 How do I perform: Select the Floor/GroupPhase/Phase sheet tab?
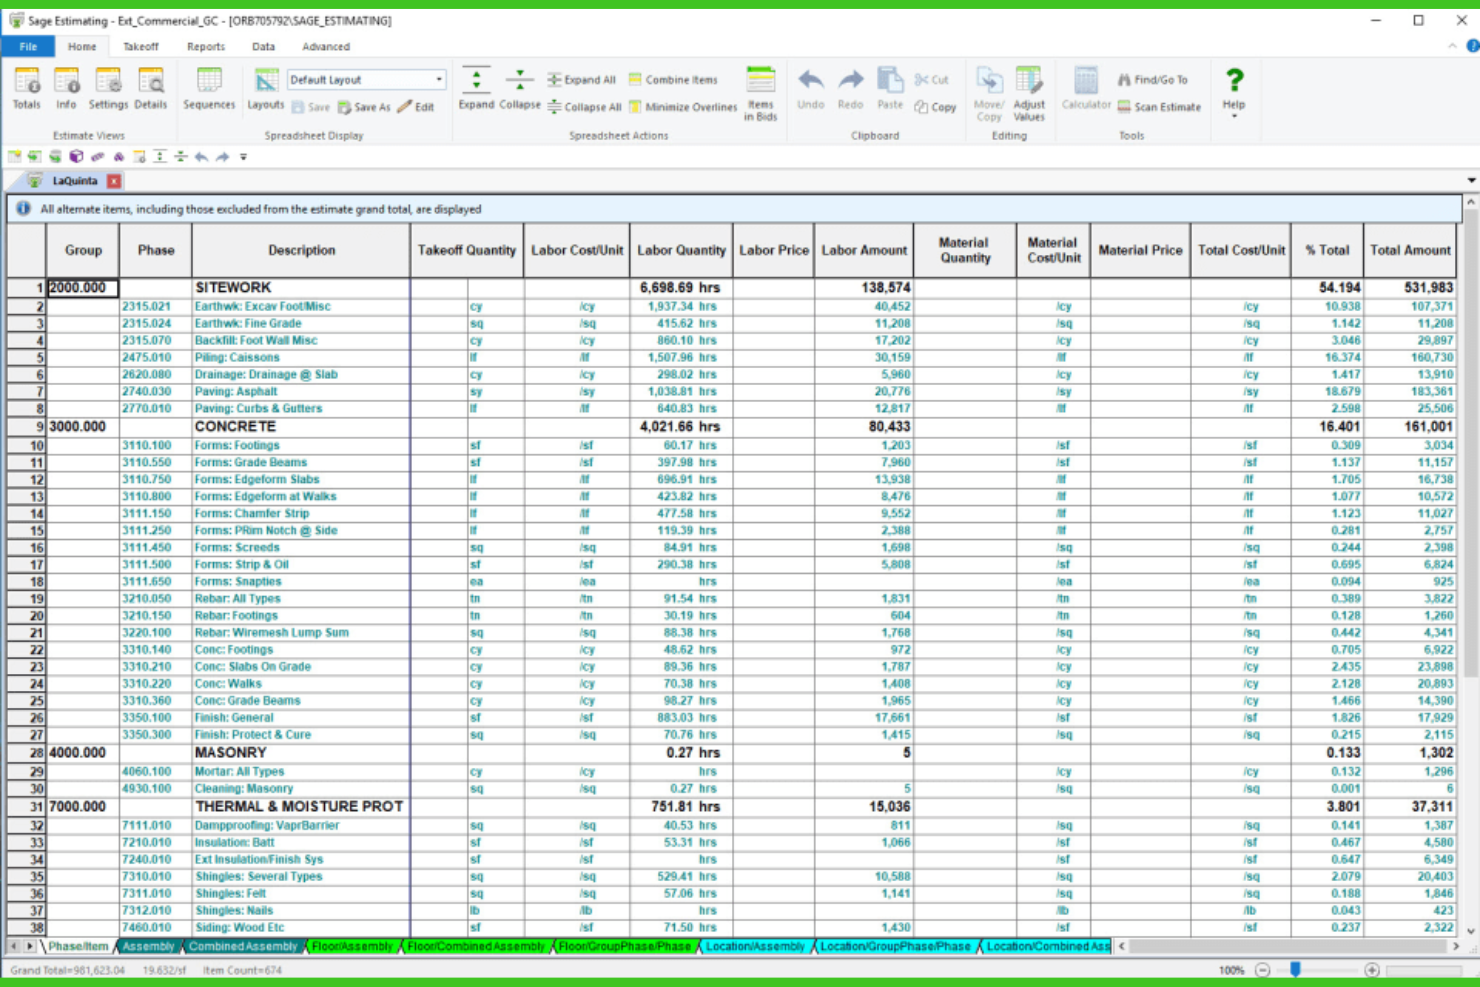pos(625,946)
